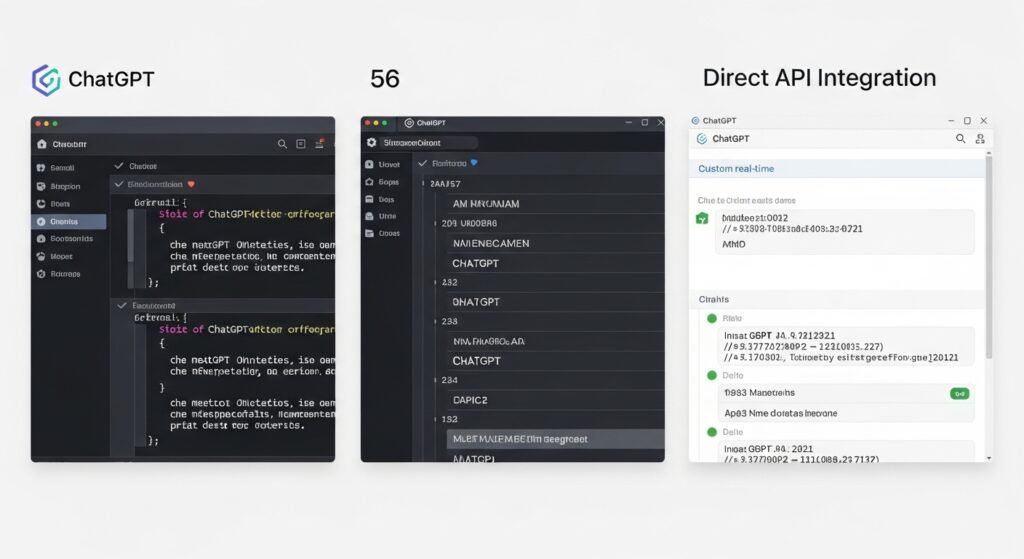Screen dimensions: 1024x559
Task: Toggle the Rolitoroo checkmark in middle window
Action: click(423, 163)
